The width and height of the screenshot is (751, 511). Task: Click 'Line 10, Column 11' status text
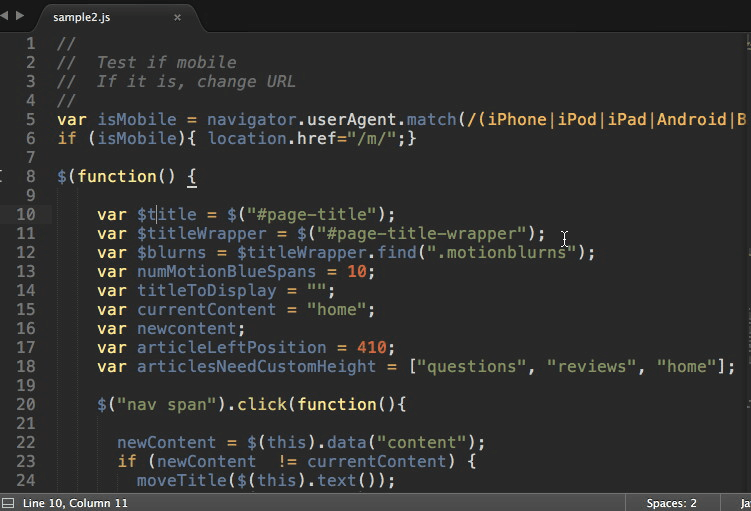75,503
